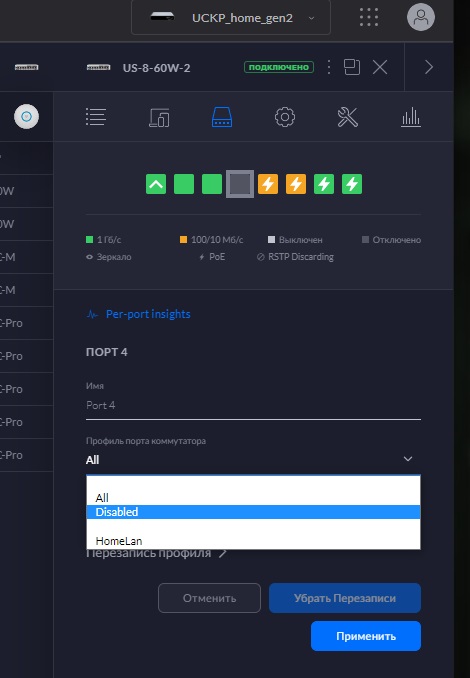Collapse the switch port profile dropdown arrow
The height and width of the screenshot is (678, 470).
pyautogui.click(x=408, y=459)
